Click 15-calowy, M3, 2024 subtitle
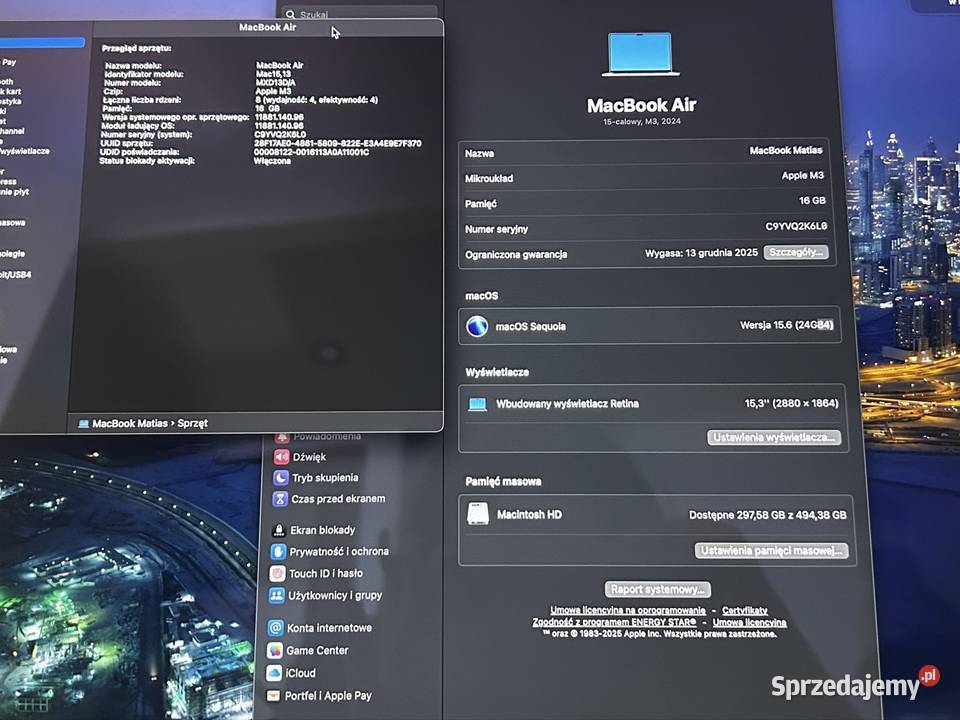This screenshot has height=720, width=960. (642, 121)
